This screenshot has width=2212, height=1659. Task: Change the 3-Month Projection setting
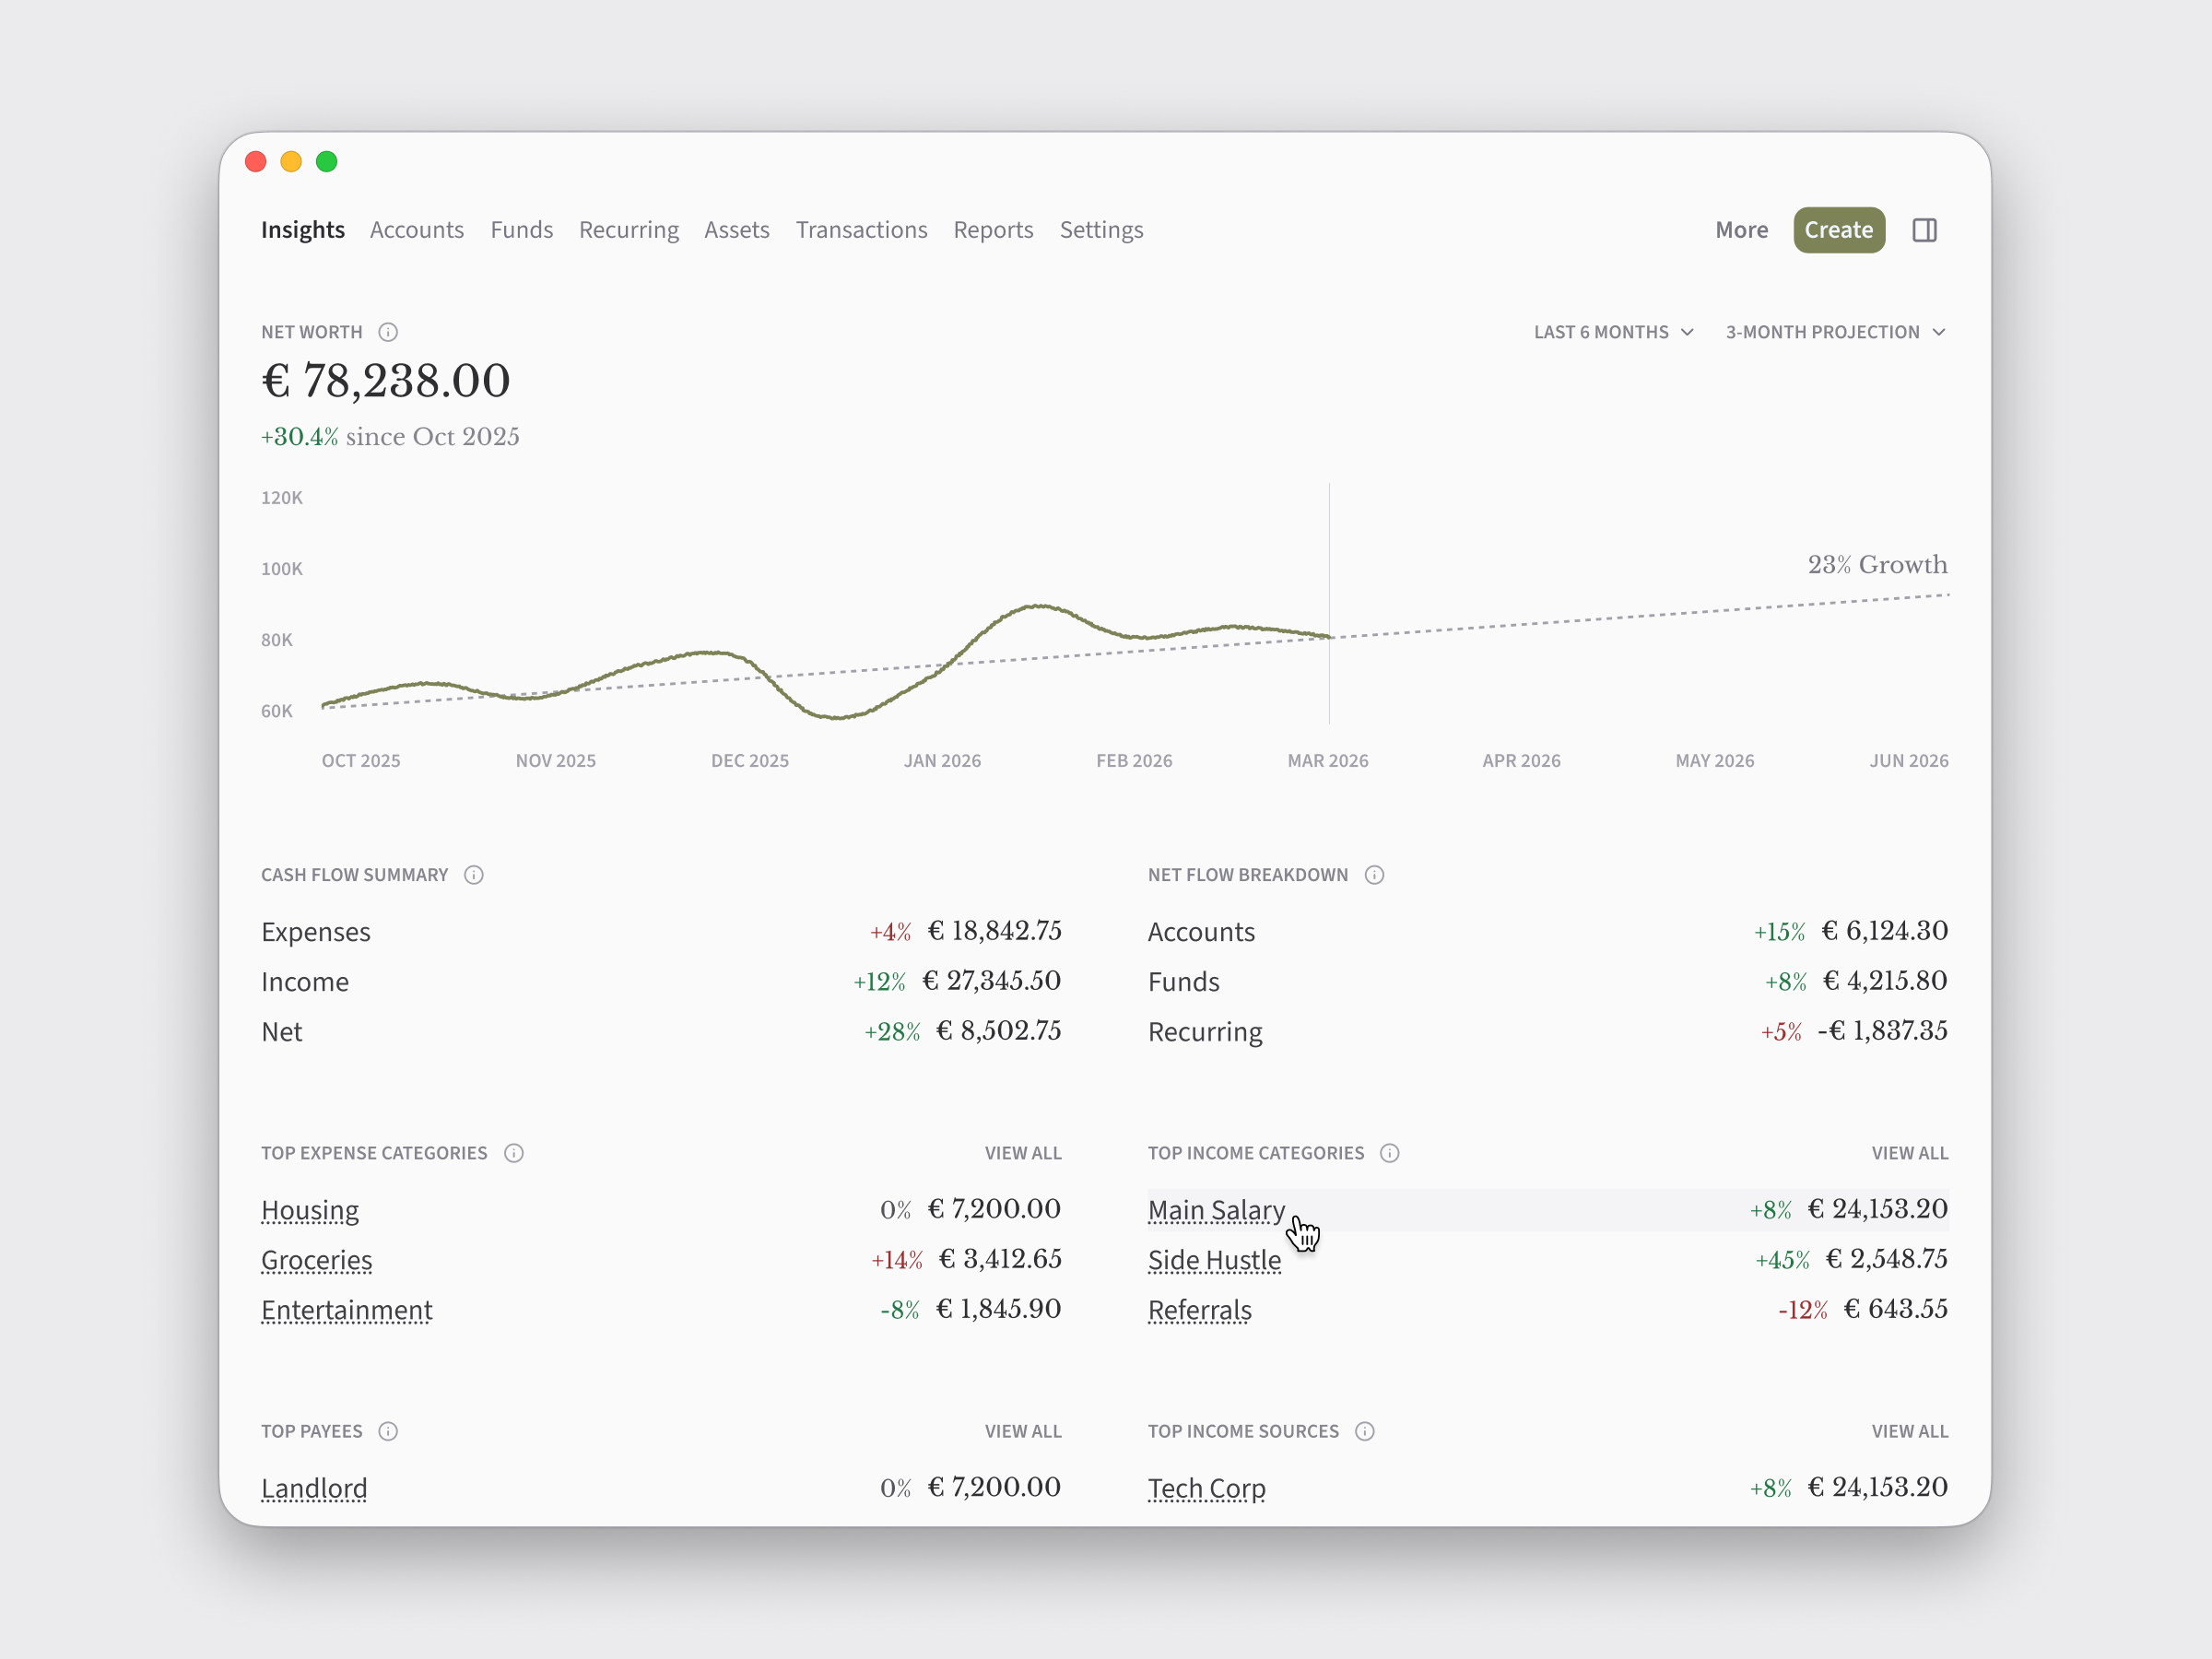pos(1834,331)
